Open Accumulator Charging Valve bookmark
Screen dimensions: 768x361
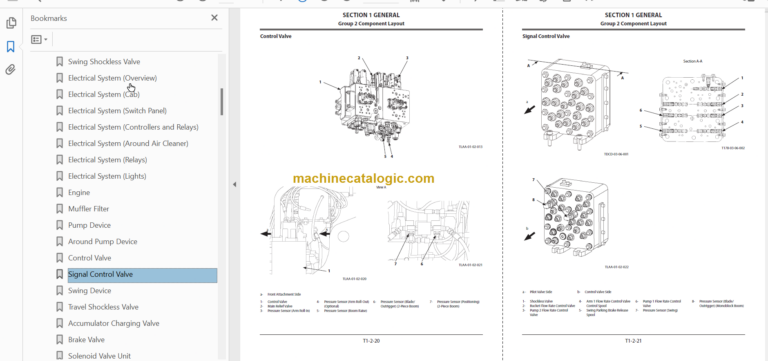point(114,323)
